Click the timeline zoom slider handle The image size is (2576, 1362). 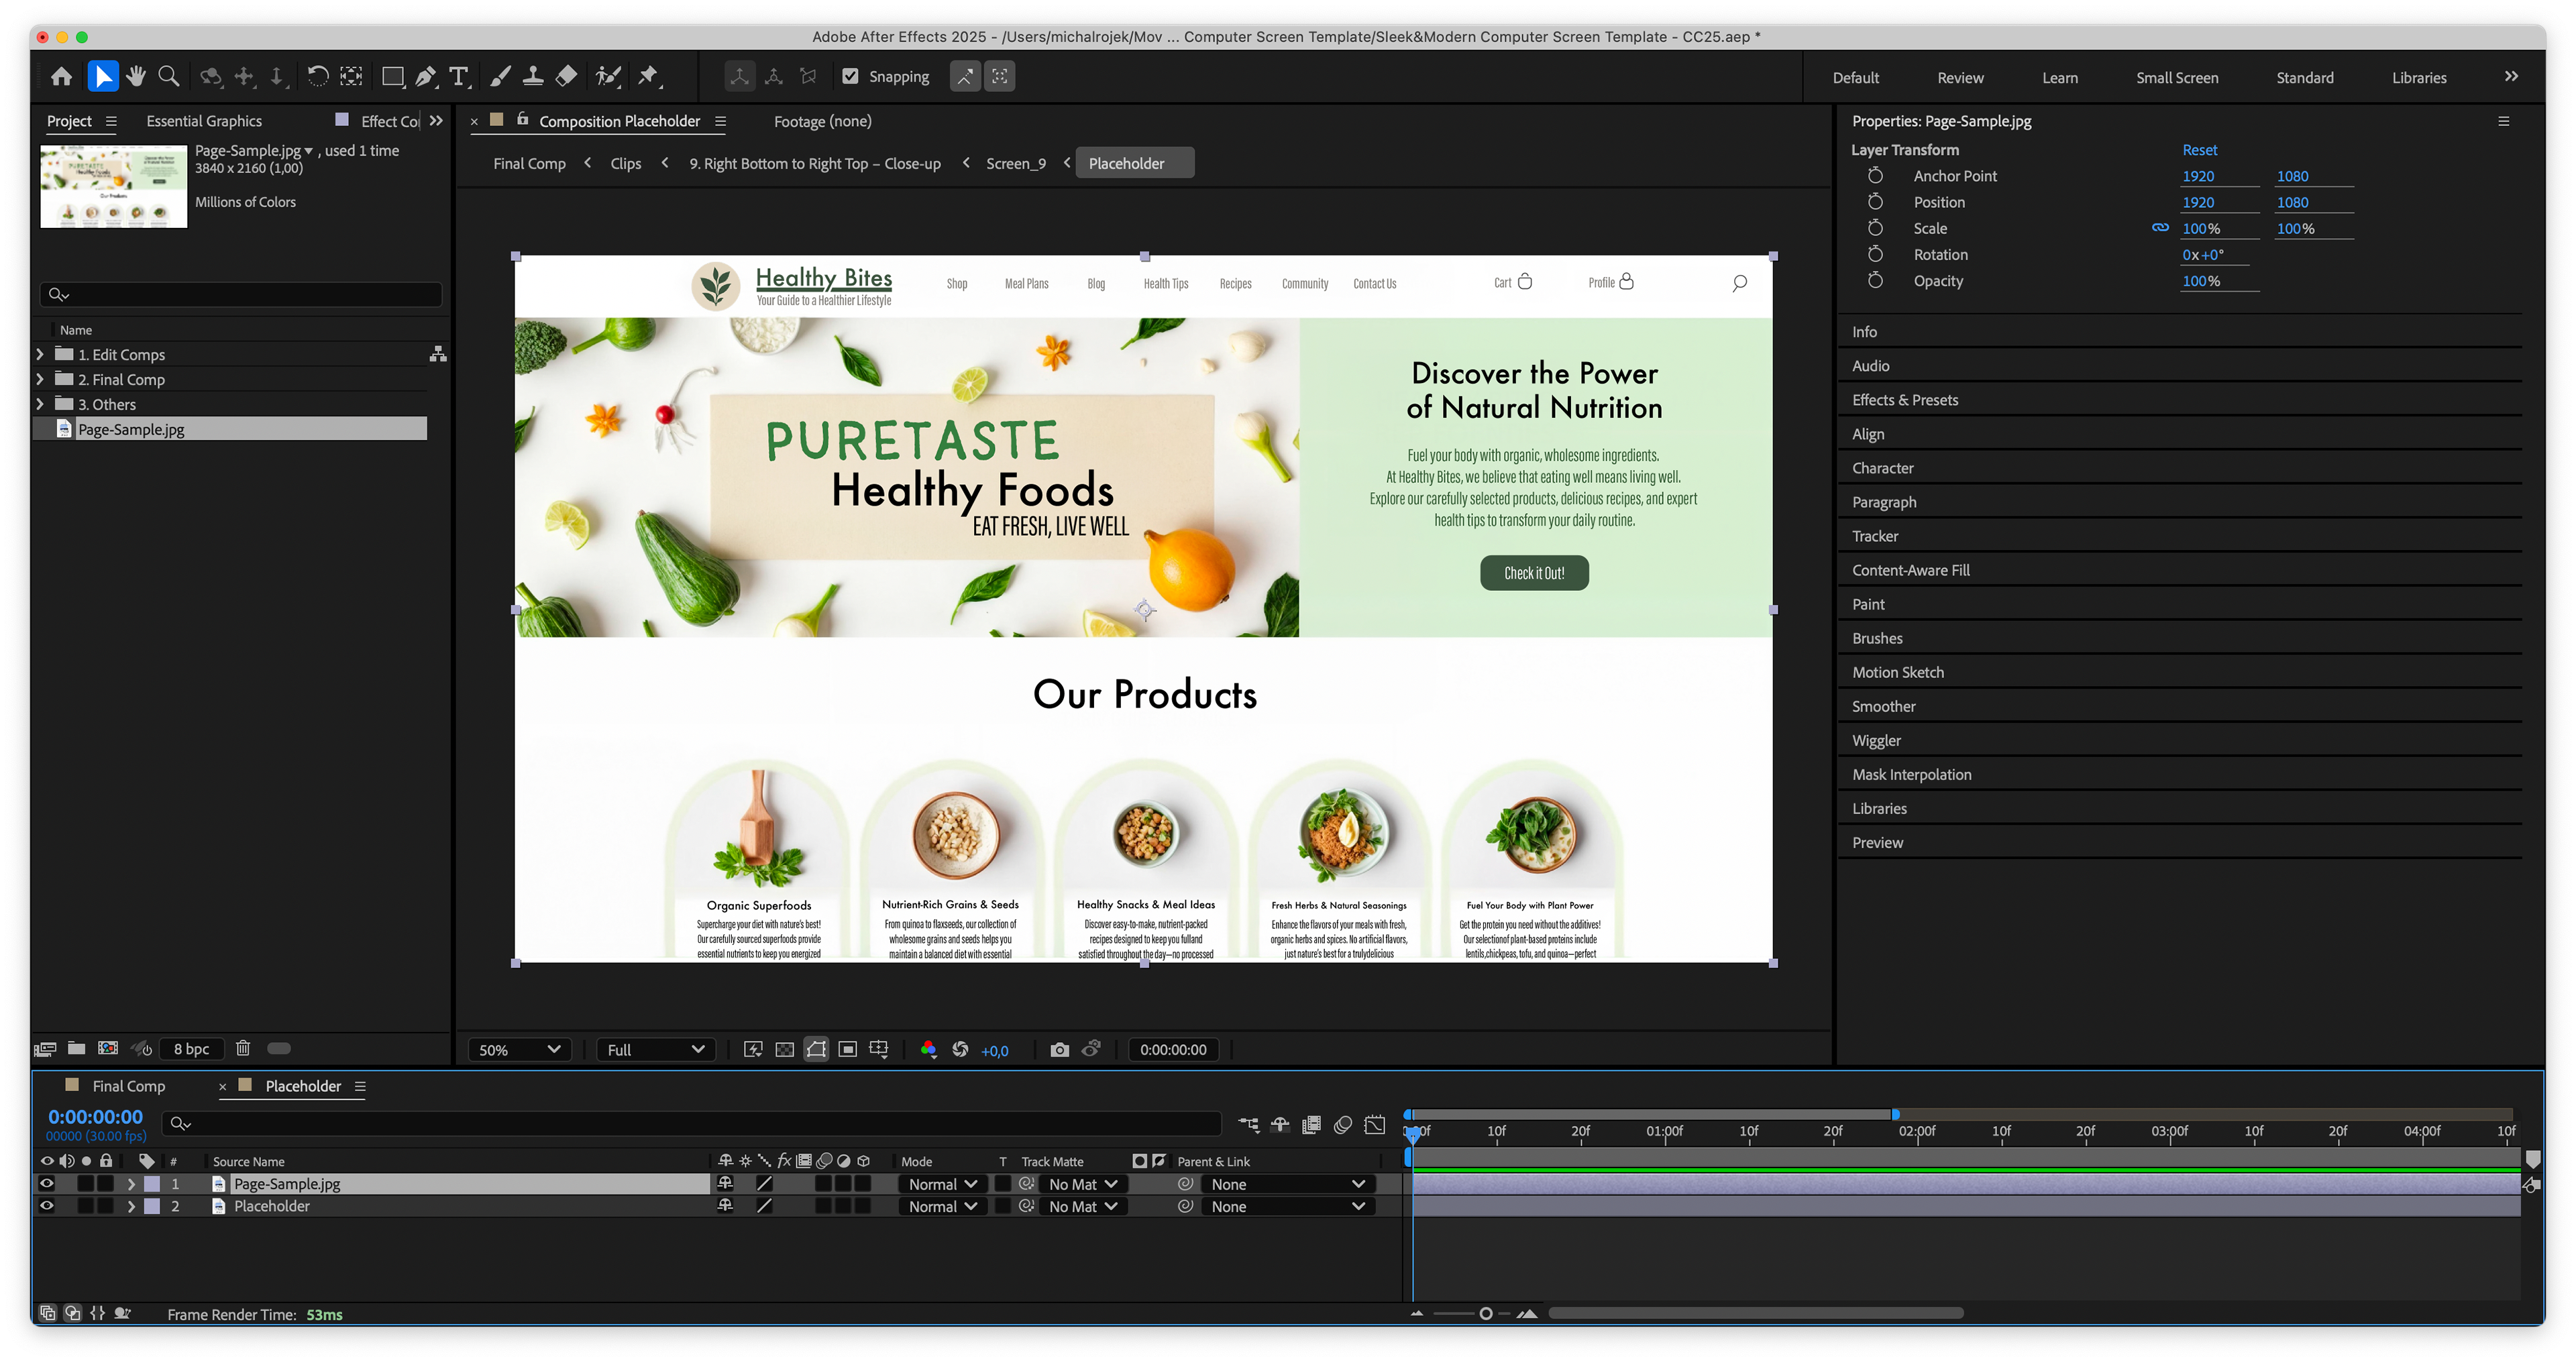click(1486, 1314)
